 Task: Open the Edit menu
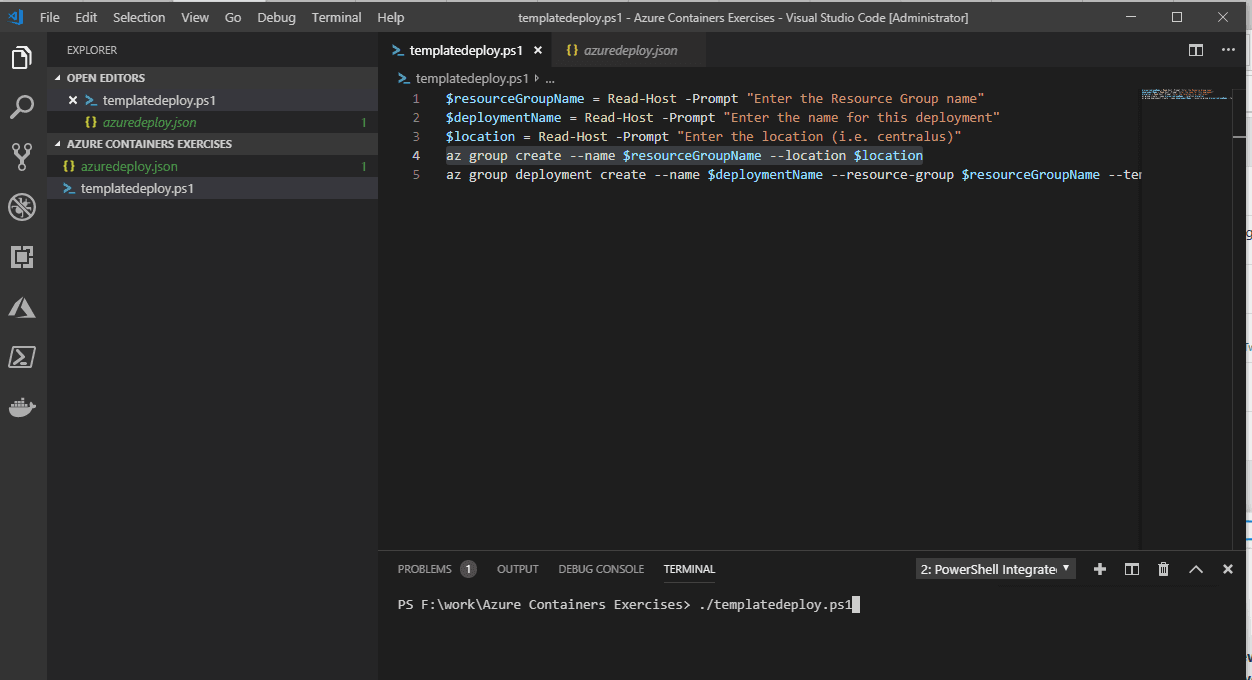[x=86, y=17]
